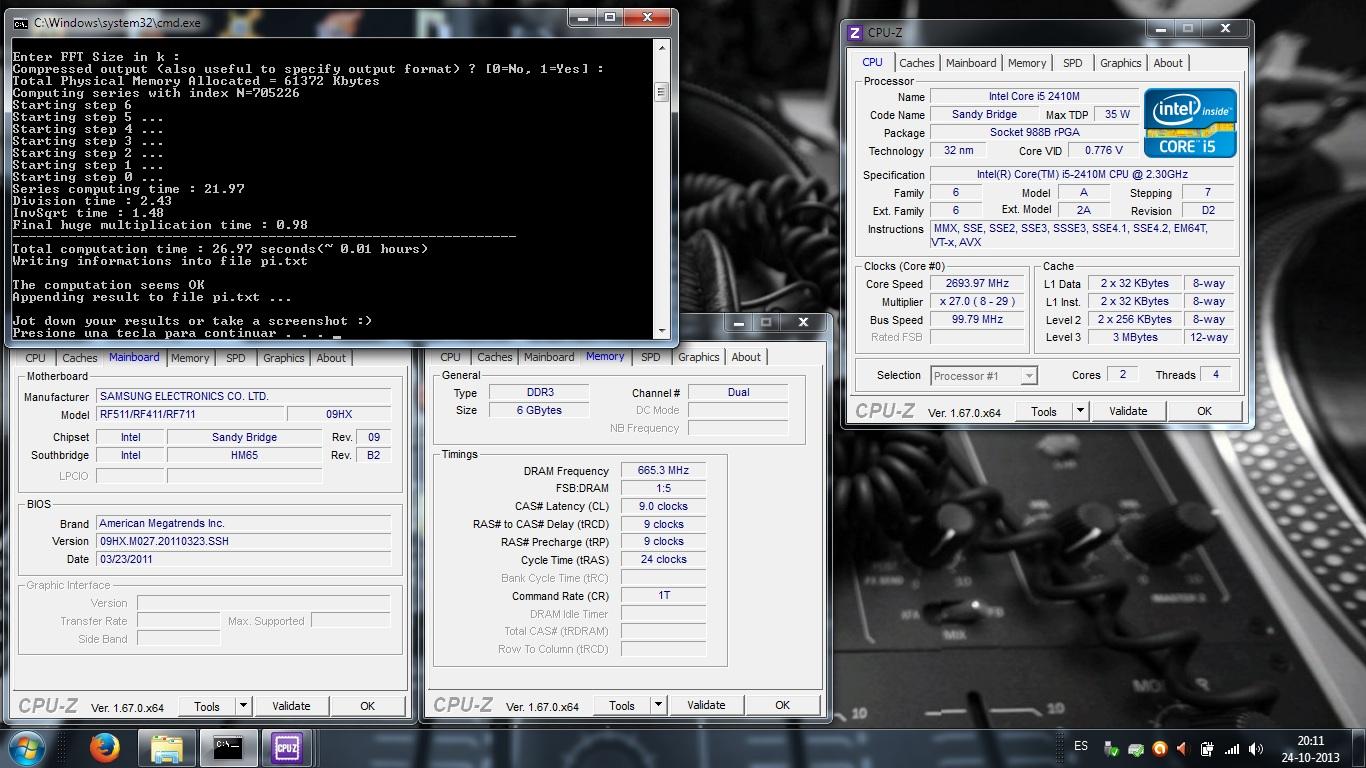Launch Firefox from the taskbar
Screen dimensions: 1366x768
coord(104,747)
